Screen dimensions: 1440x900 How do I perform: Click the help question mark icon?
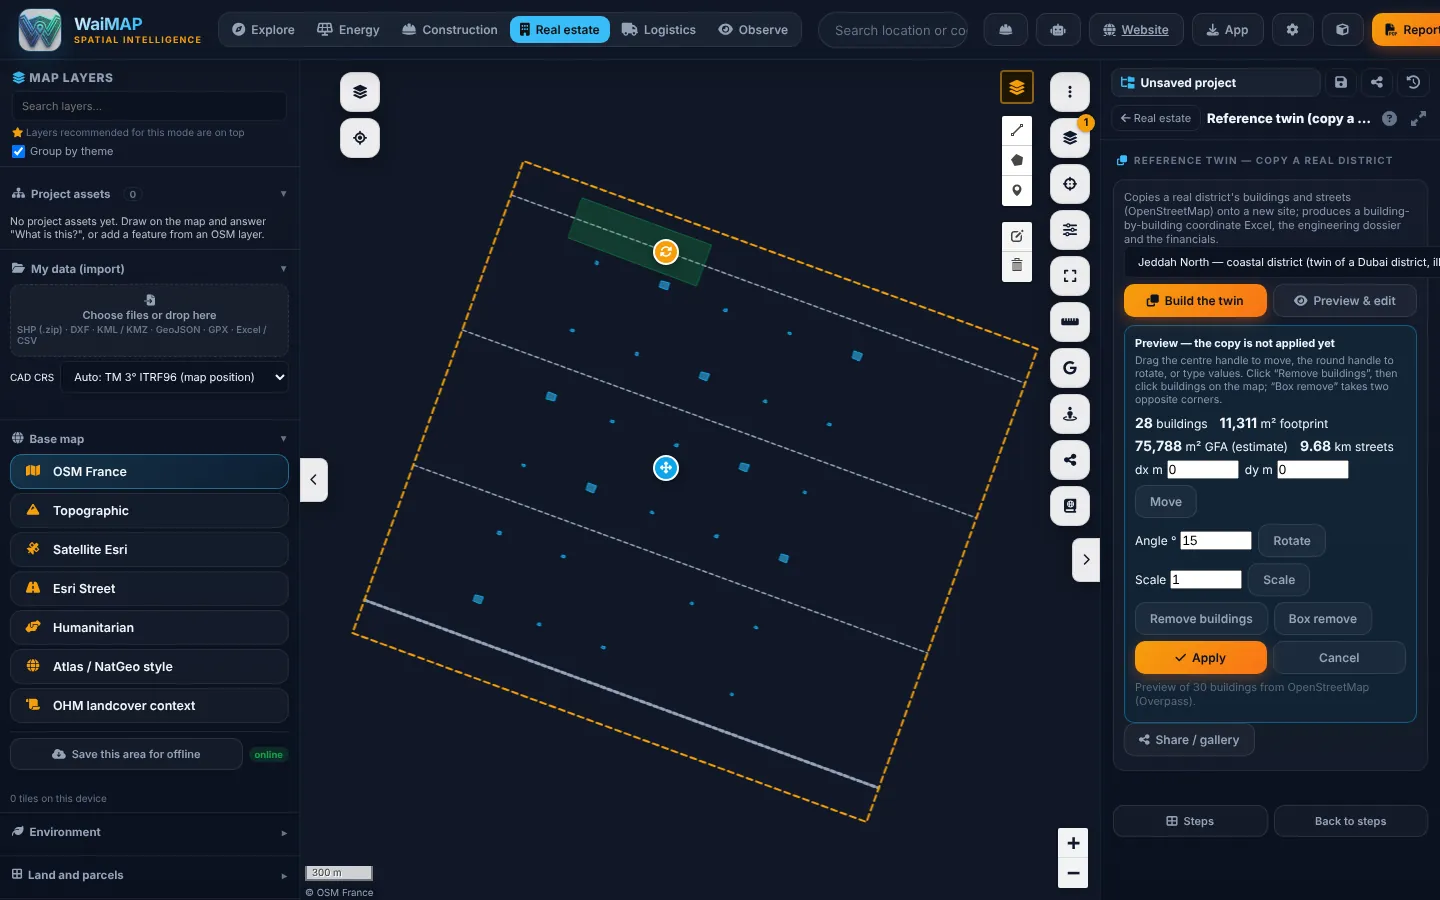tap(1389, 119)
